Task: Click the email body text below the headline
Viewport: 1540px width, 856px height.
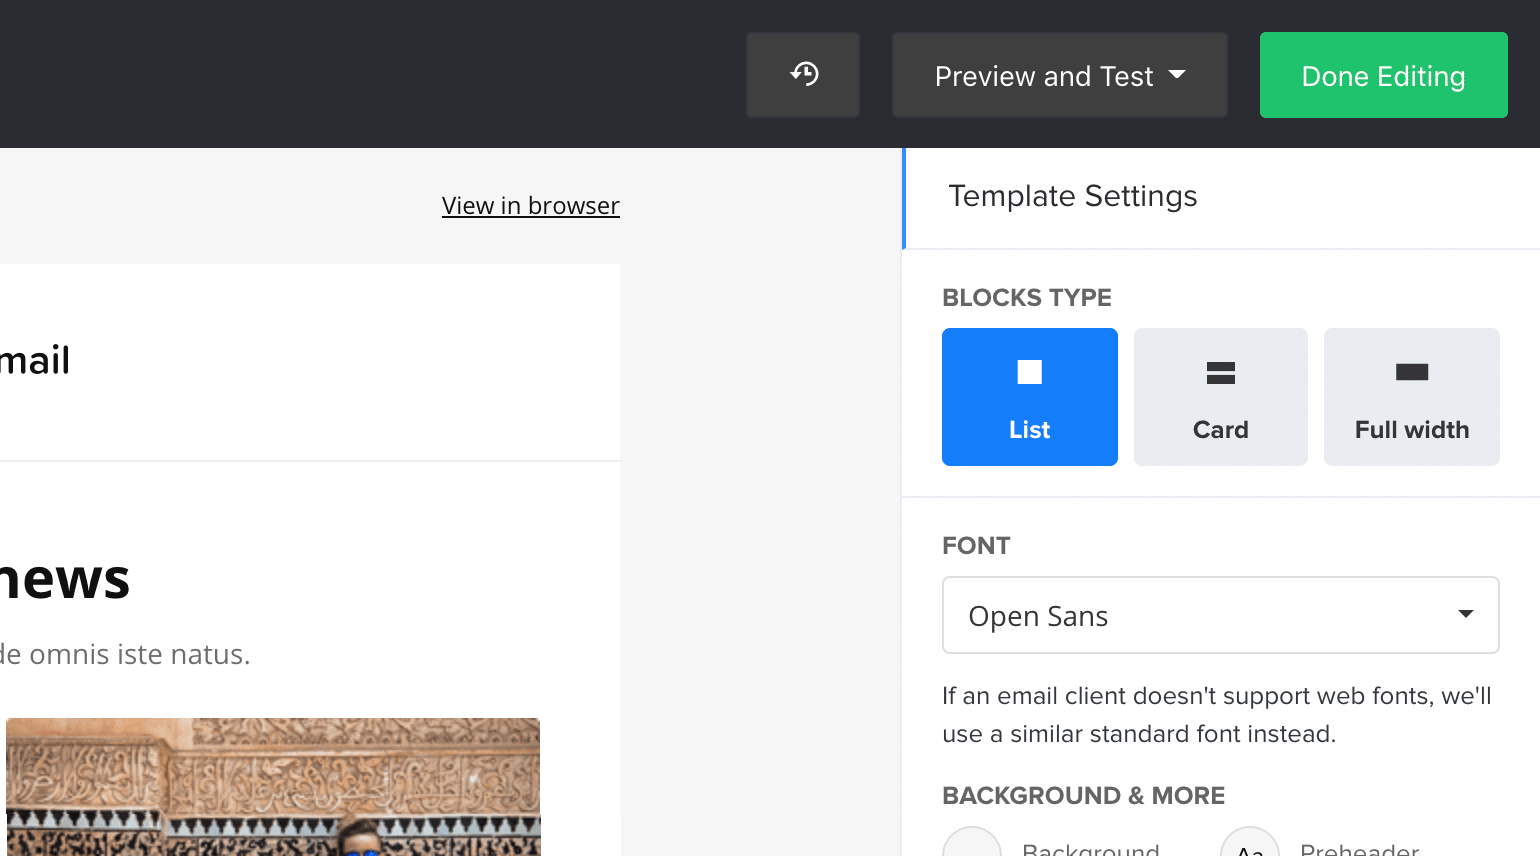Action: (x=125, y=654)
